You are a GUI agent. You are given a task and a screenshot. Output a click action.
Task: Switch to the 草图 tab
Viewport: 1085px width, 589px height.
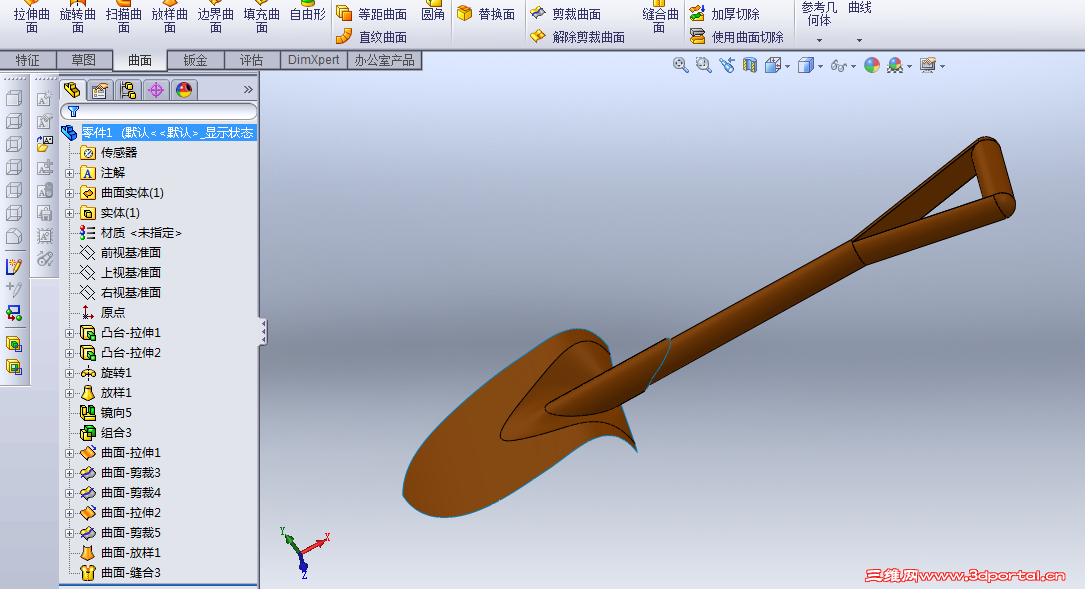(x=84, y=60)
